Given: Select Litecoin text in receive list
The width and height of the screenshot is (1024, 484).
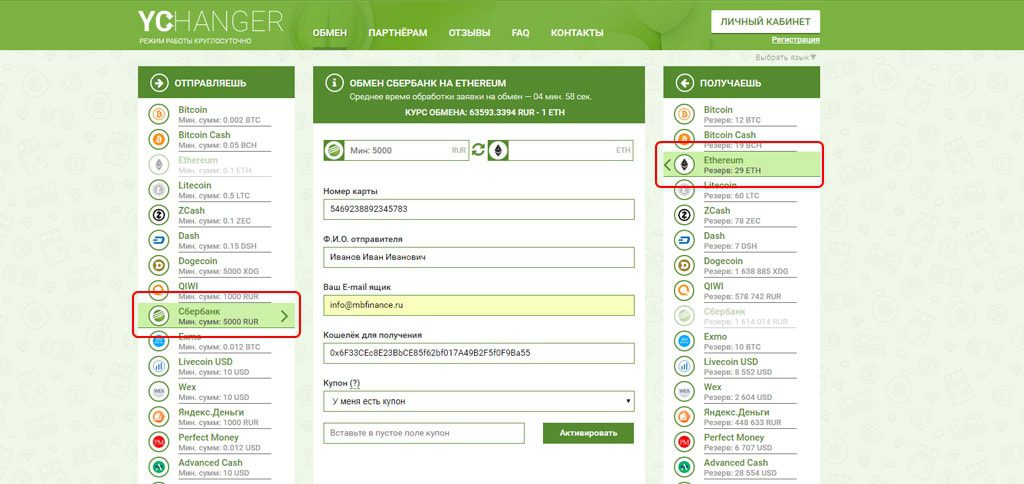Looking at the screenshot, I should coord(720,186).
